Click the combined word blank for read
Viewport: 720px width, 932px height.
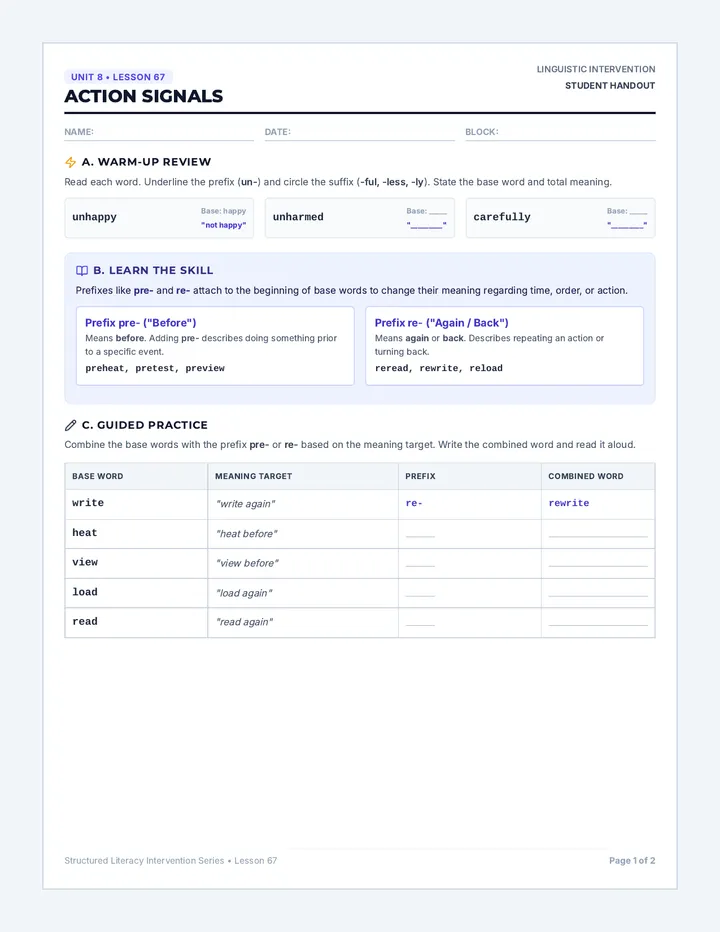tap(598, 622)
